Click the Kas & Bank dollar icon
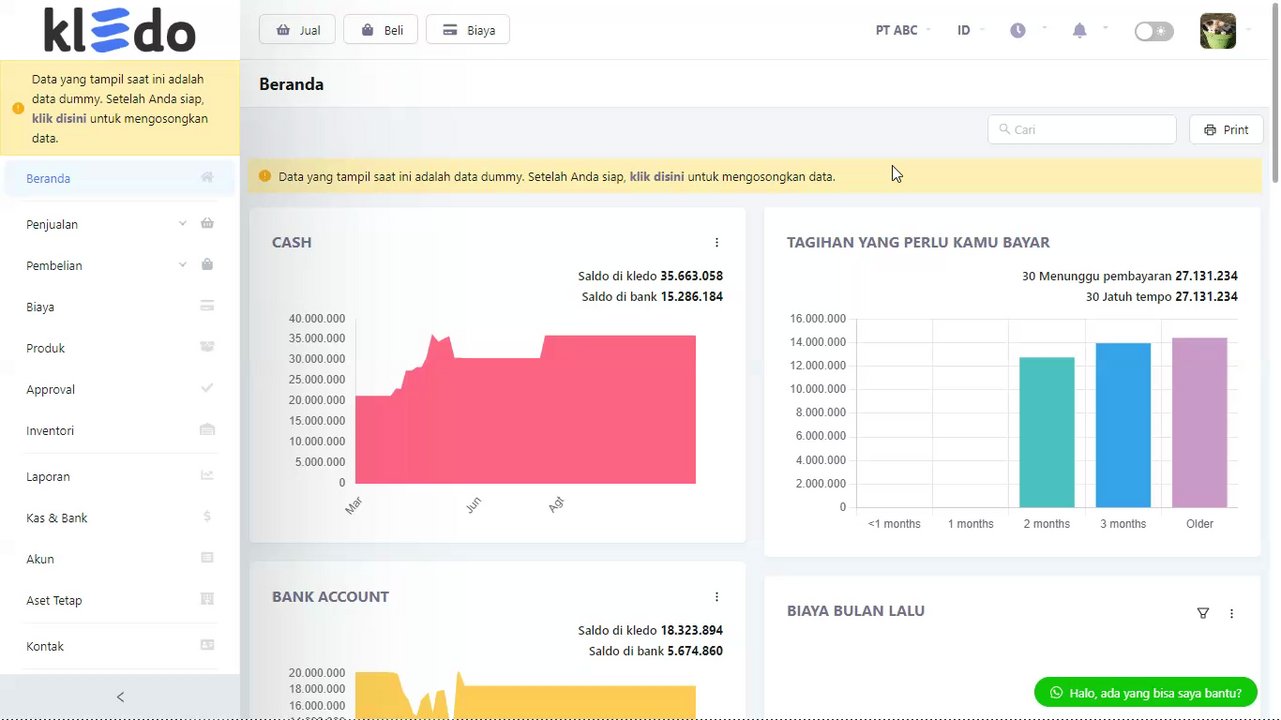 pos(207,517)
